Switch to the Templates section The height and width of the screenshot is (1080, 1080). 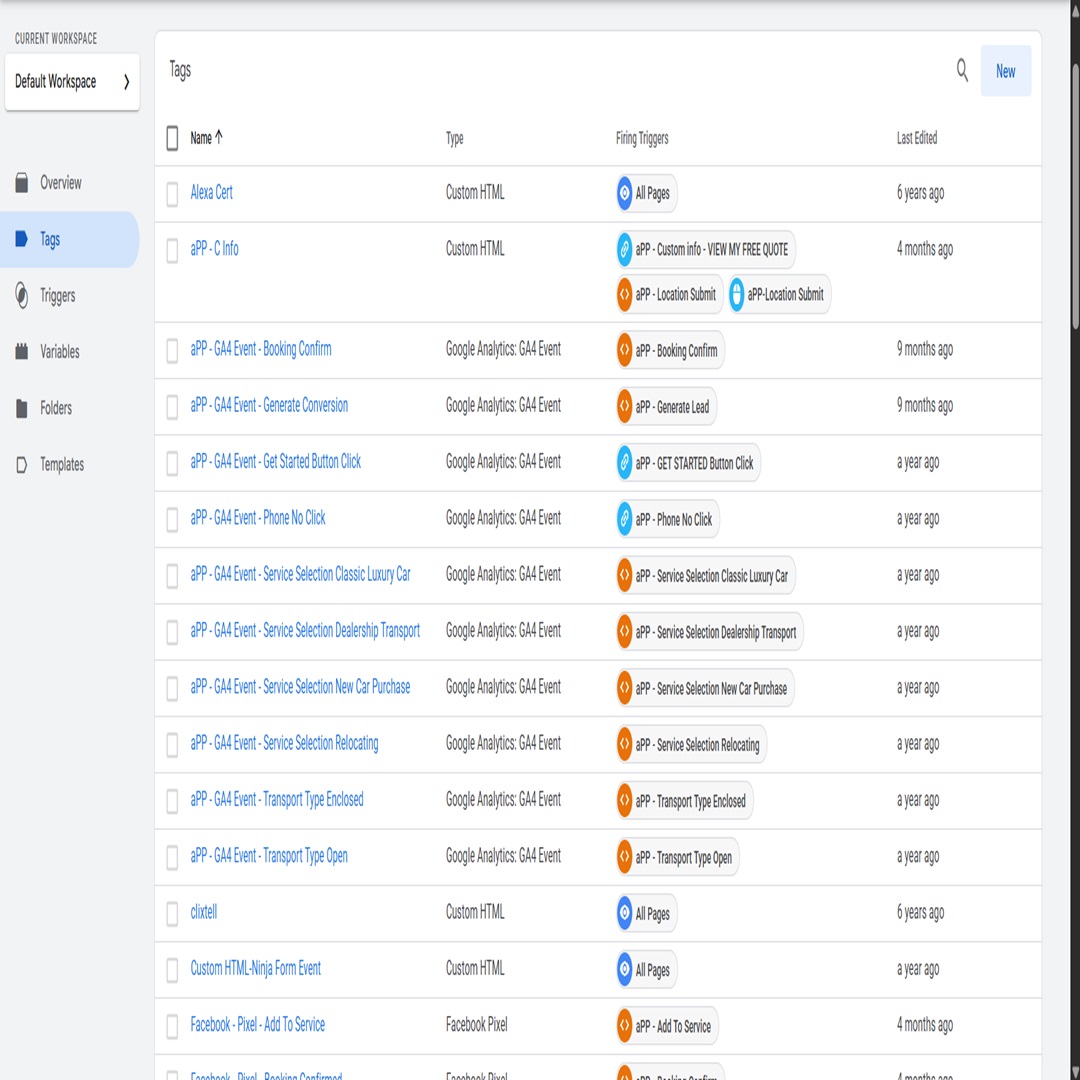coord(22,464)
